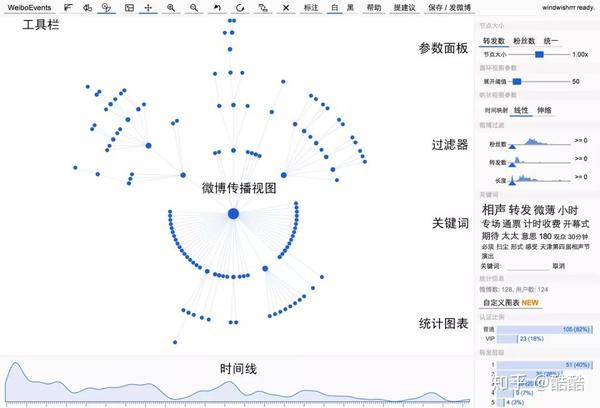Select 粉丝数 node size tab
This screenshot has height=408, width=600.
524,41
